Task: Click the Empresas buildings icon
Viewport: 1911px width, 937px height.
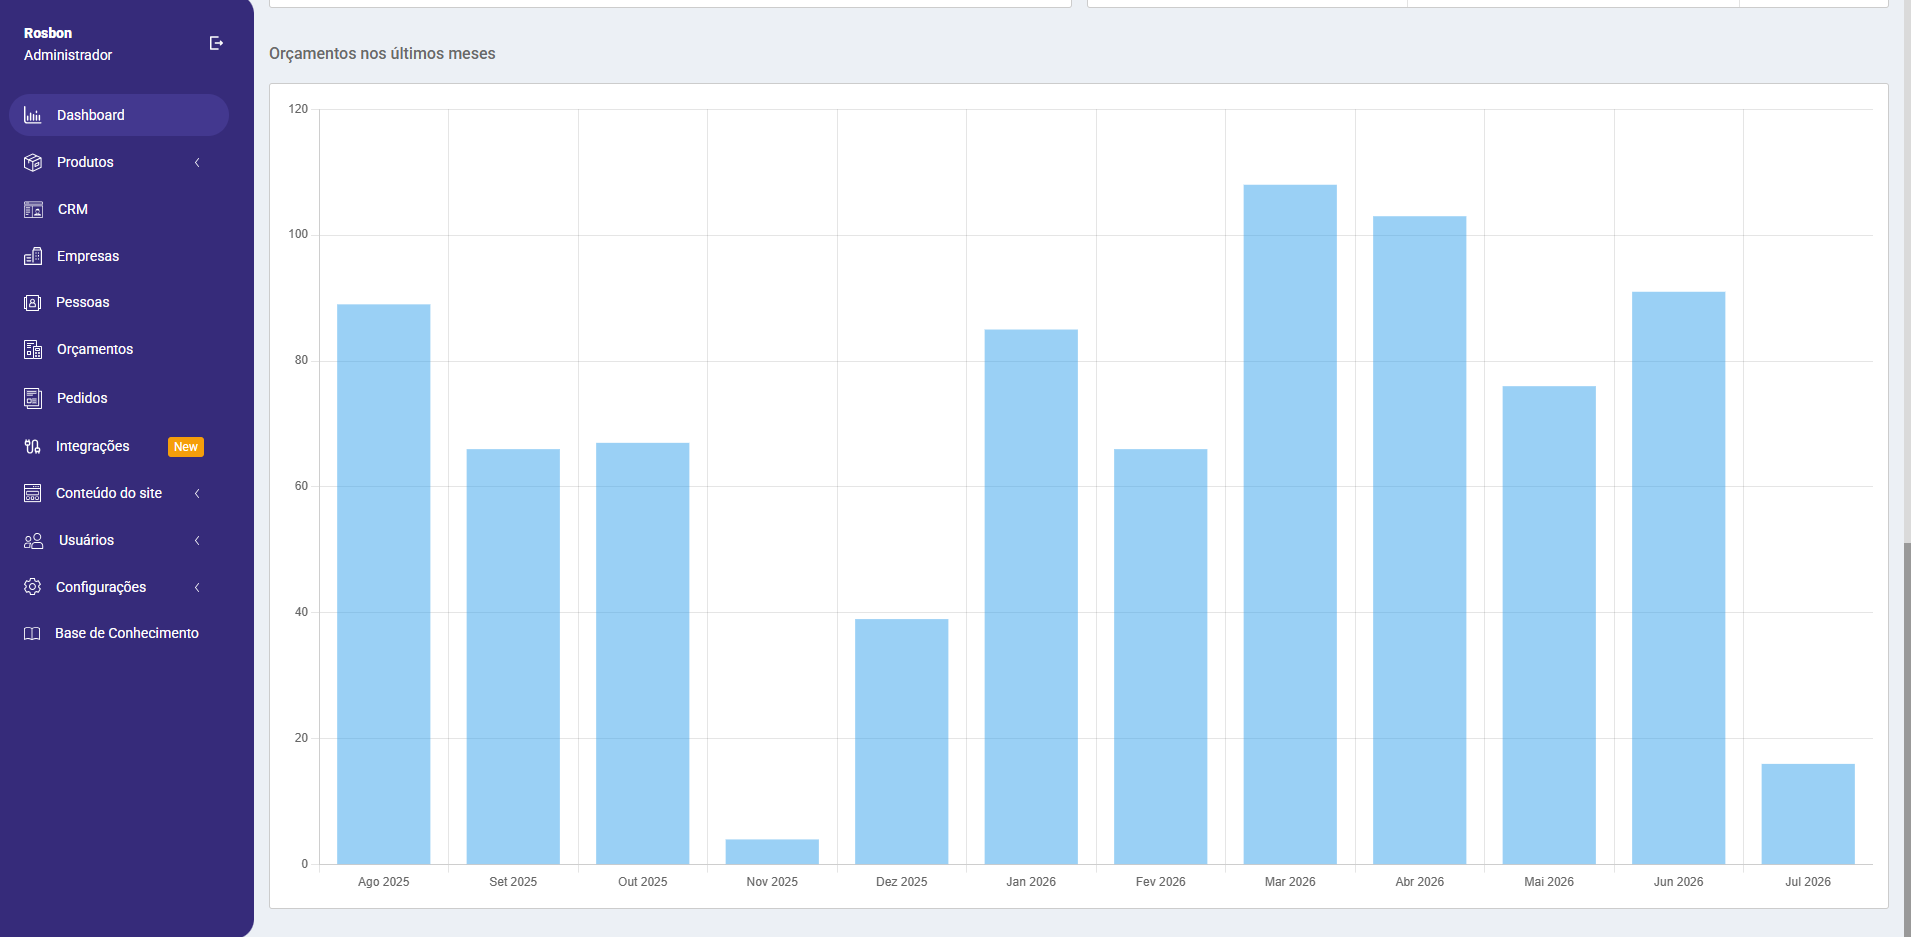Action: click(x=33, y=256)
